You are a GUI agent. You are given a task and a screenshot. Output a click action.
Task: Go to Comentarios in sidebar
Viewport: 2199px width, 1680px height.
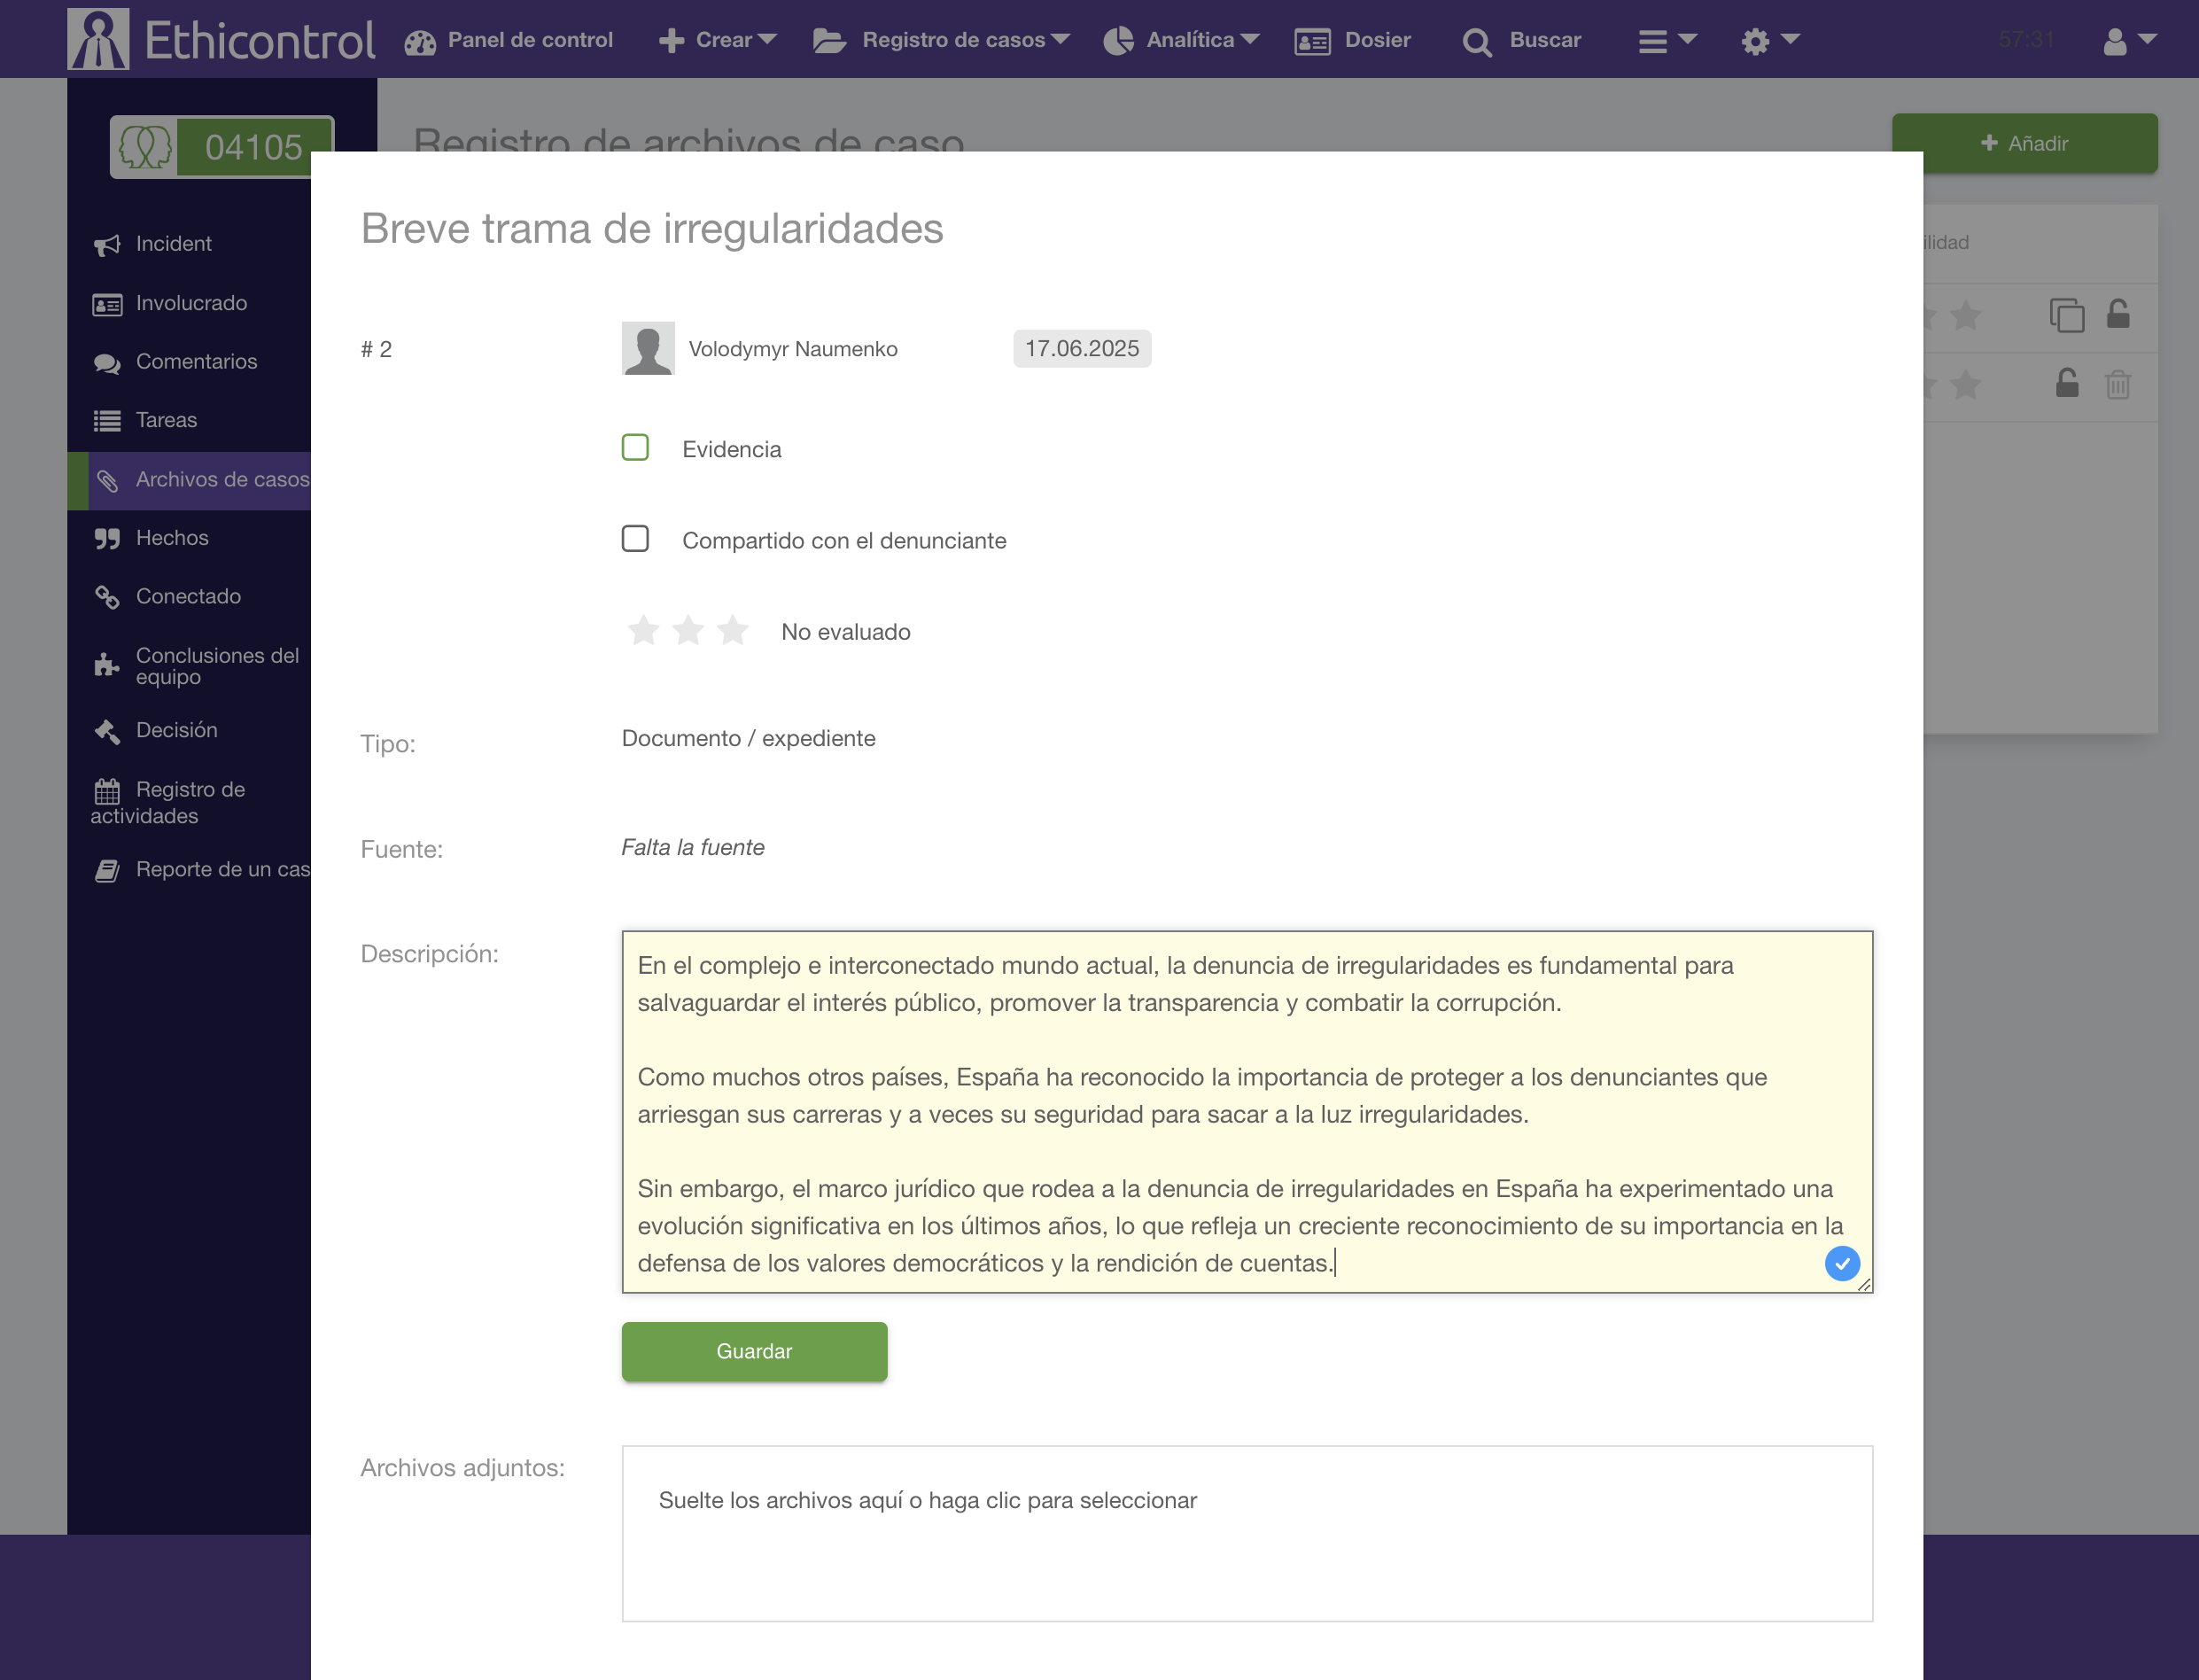click(196, 362)
